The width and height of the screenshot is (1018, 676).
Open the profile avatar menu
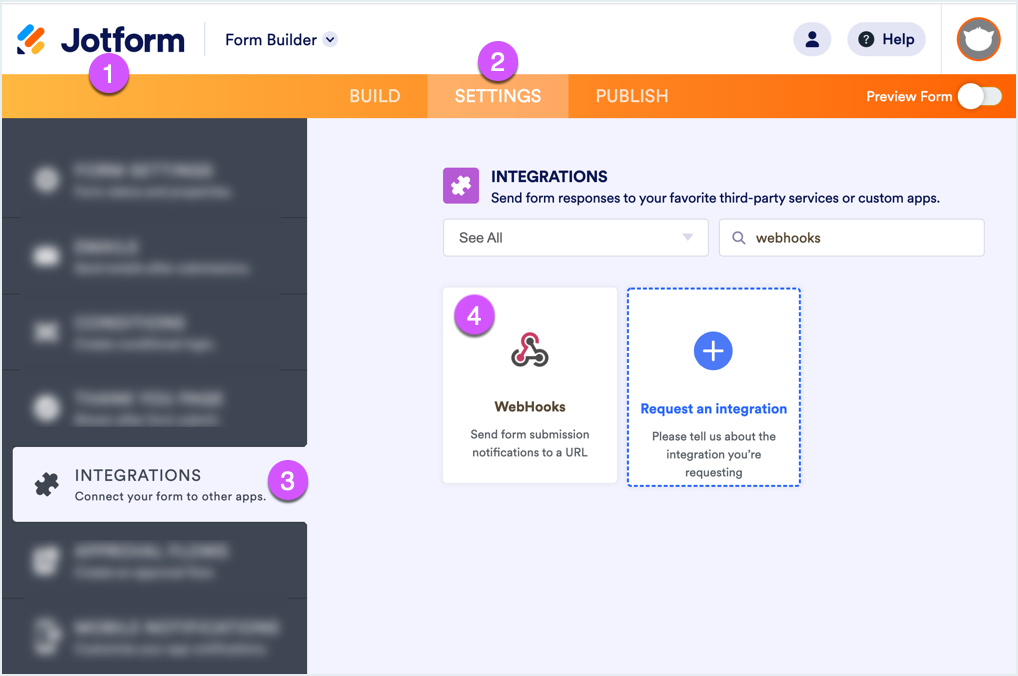click(978, 40)
